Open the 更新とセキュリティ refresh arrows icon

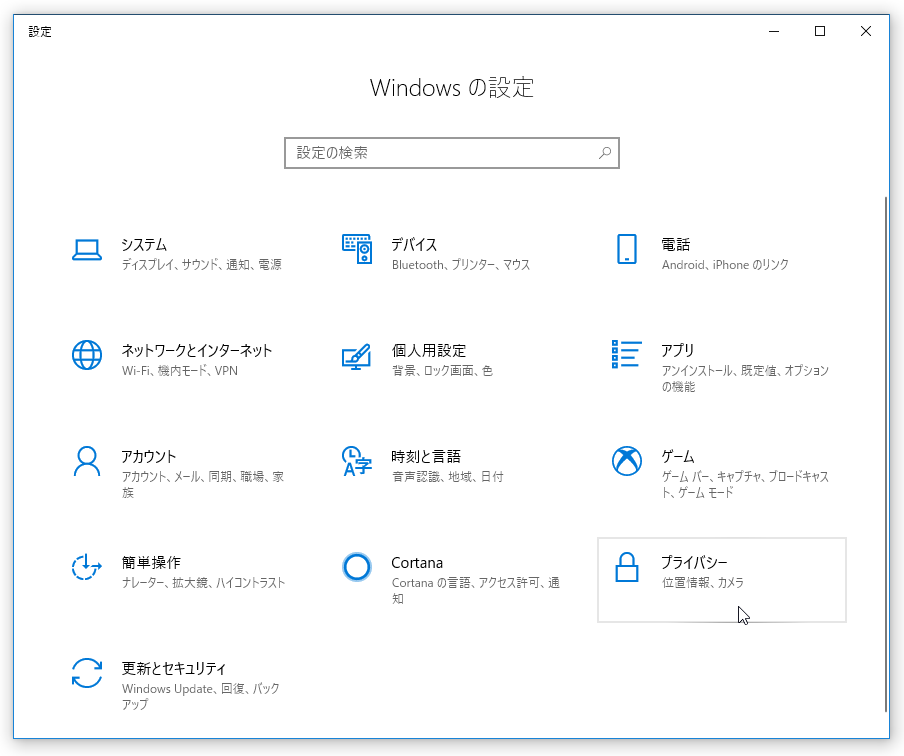coord(87,673)
